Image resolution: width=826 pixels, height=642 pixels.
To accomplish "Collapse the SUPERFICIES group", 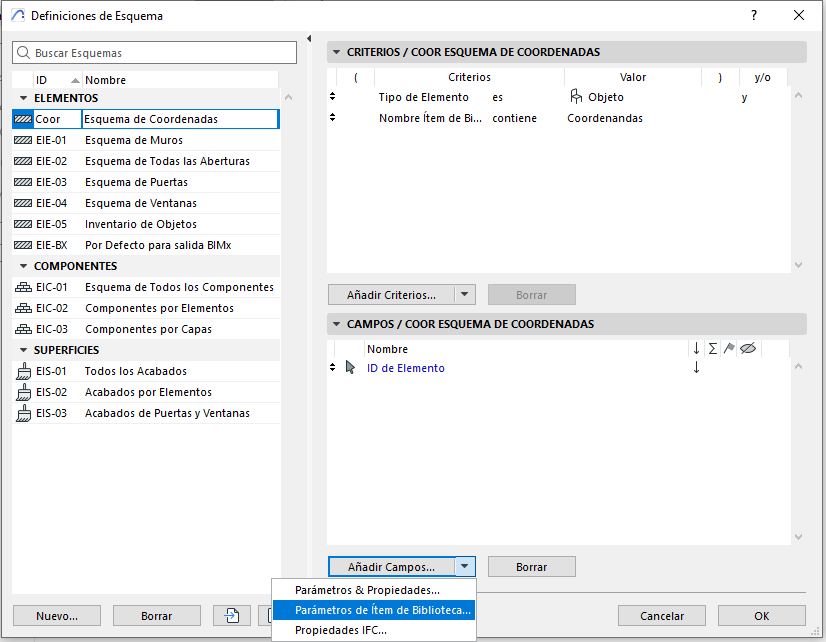I will tap(23, 350).
